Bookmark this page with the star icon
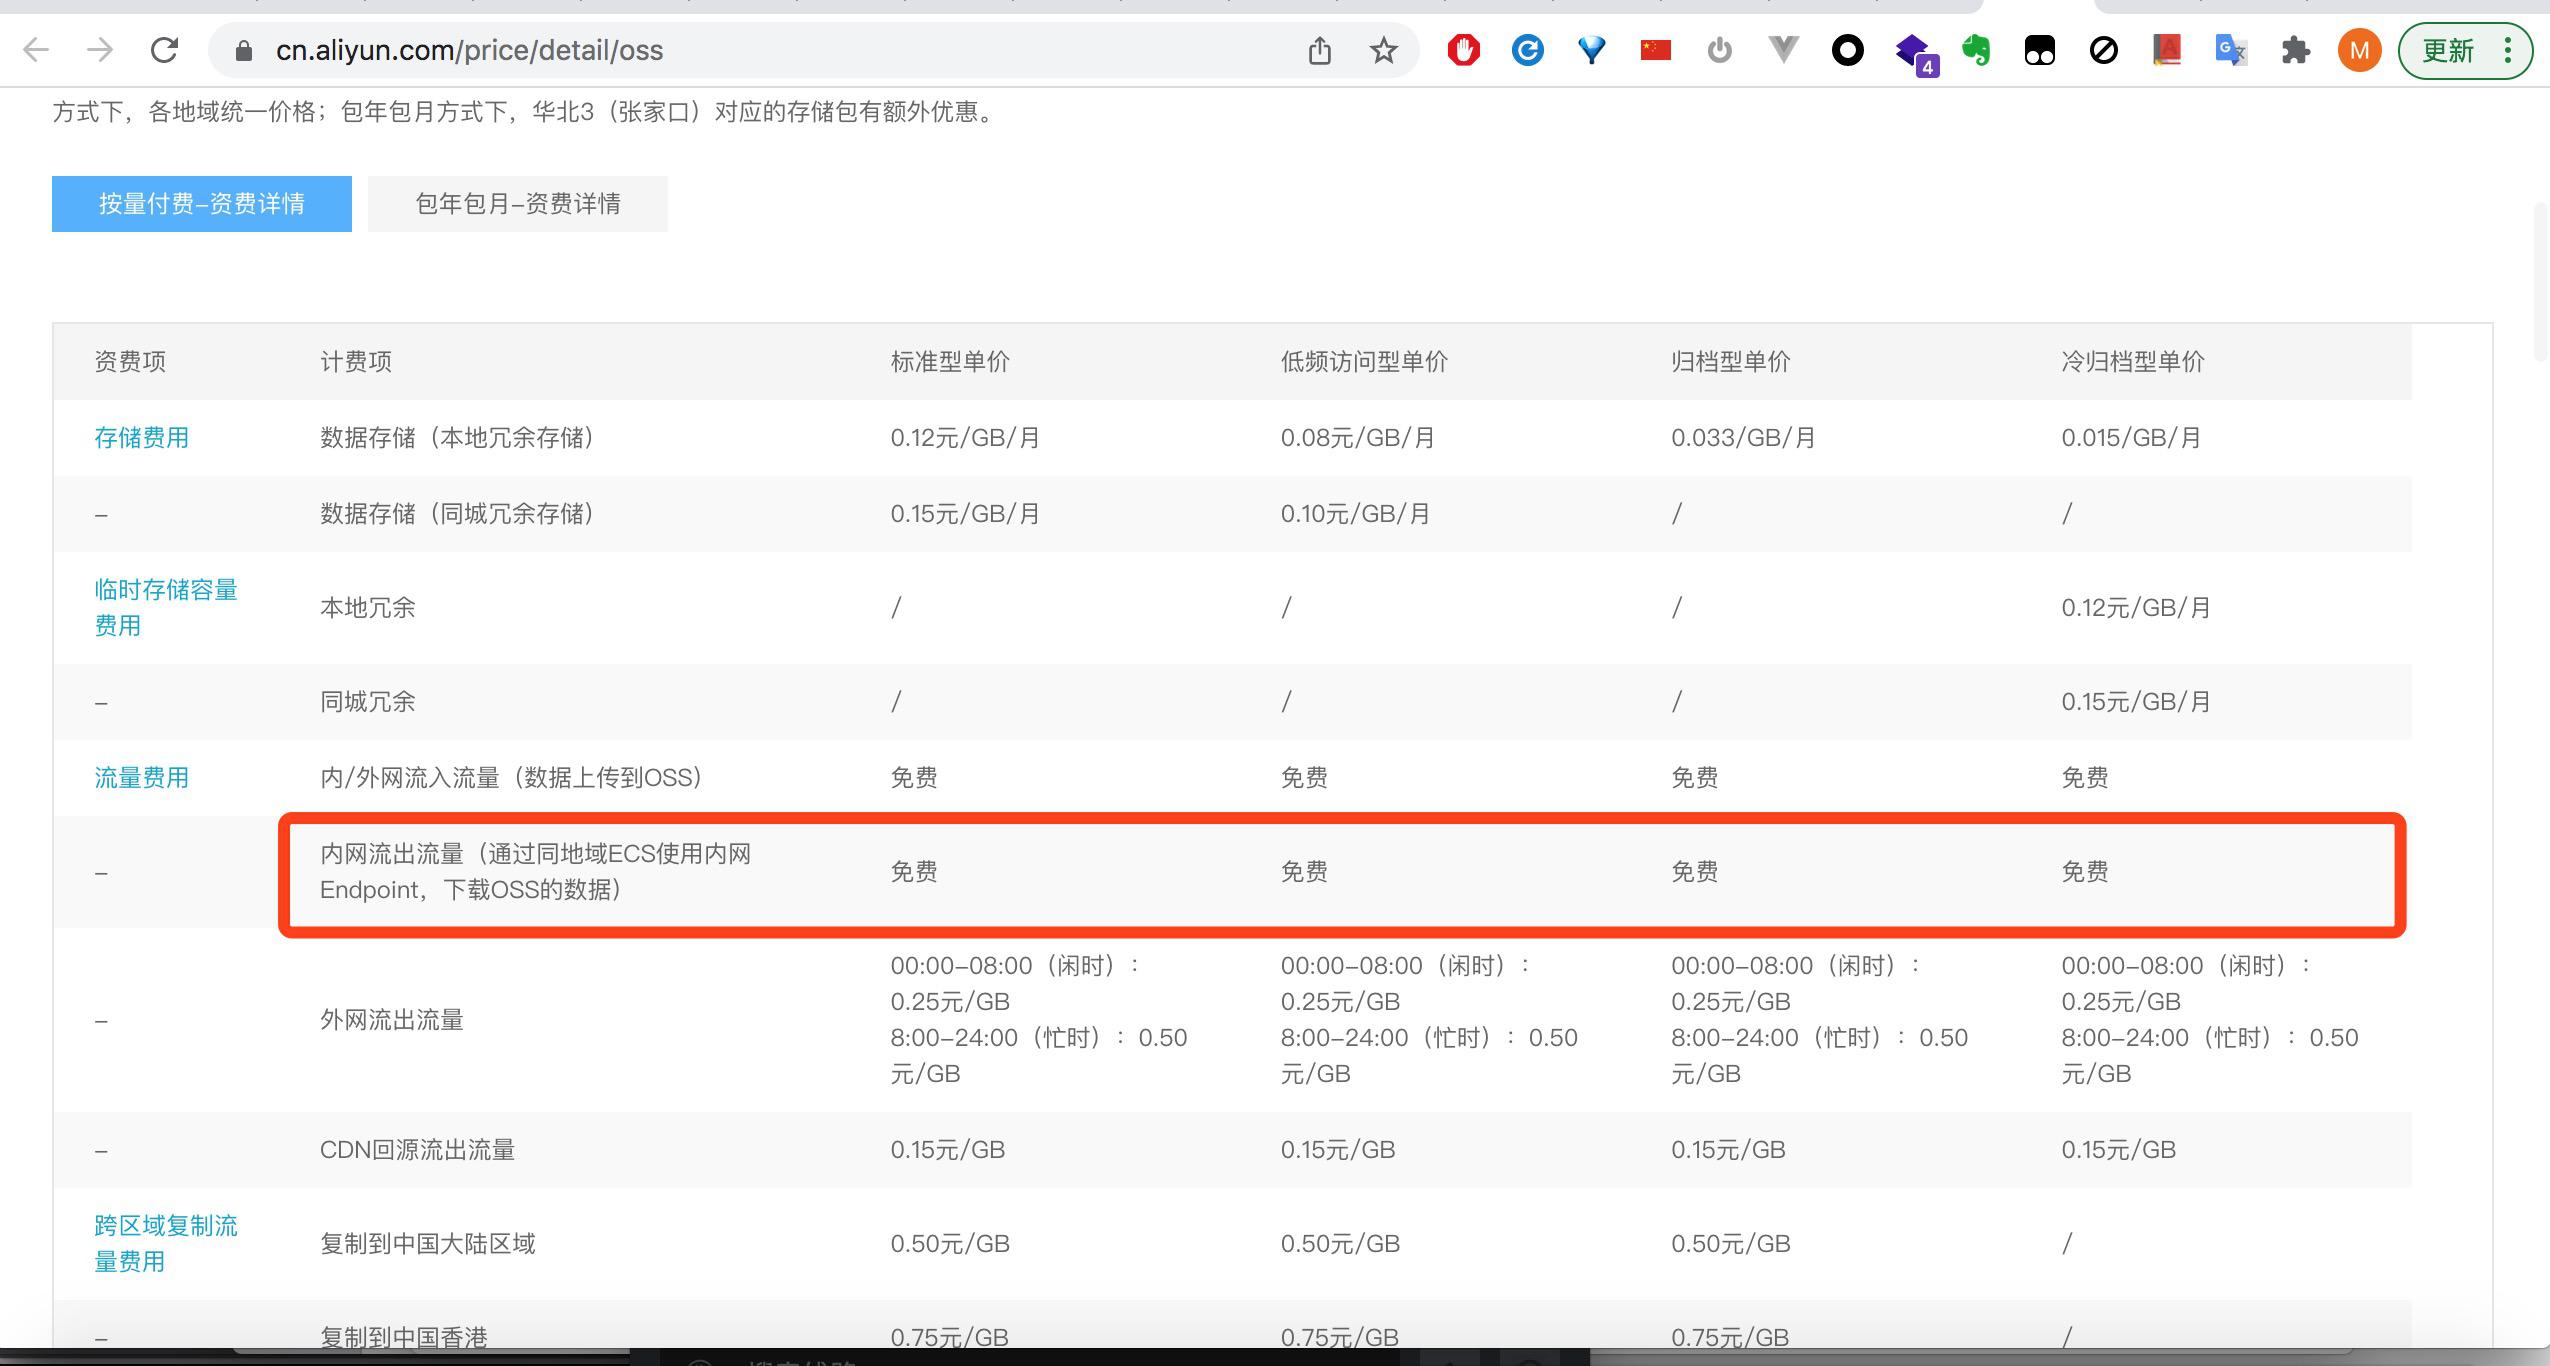This screenshot has width=2550, height=1366. (x=1383, y=50)
